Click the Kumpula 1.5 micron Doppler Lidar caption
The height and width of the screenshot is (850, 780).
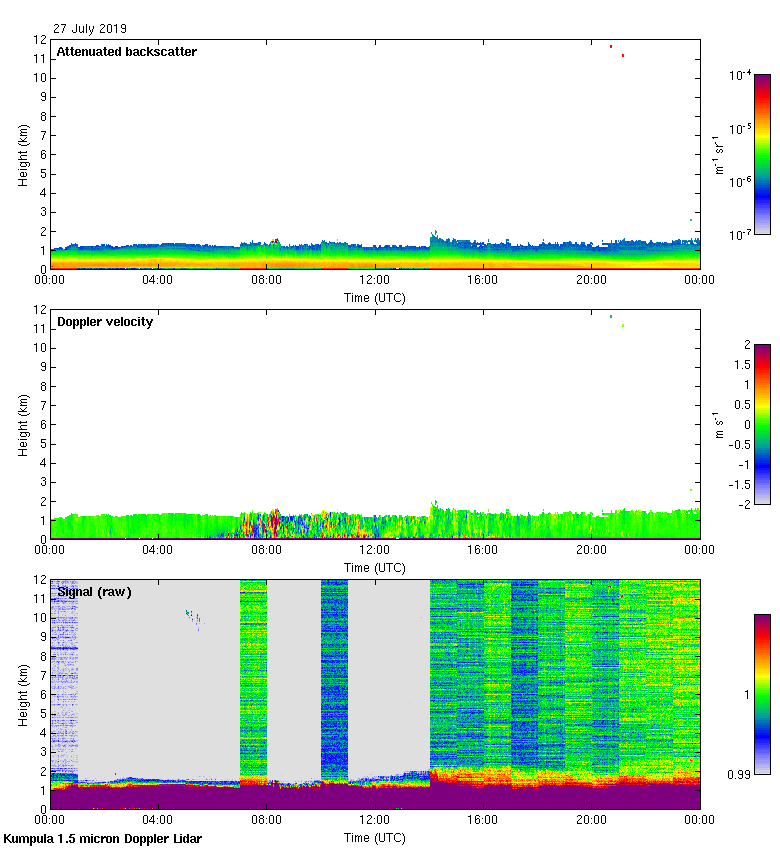102,839
